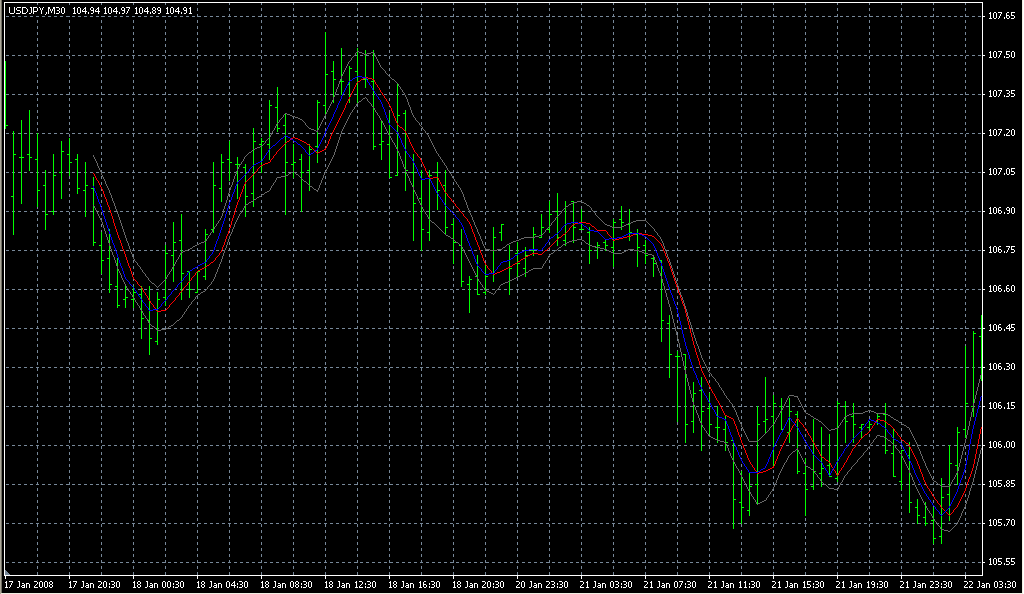Click the USDJPY,M30 chart title label

[x=36, y=11]
